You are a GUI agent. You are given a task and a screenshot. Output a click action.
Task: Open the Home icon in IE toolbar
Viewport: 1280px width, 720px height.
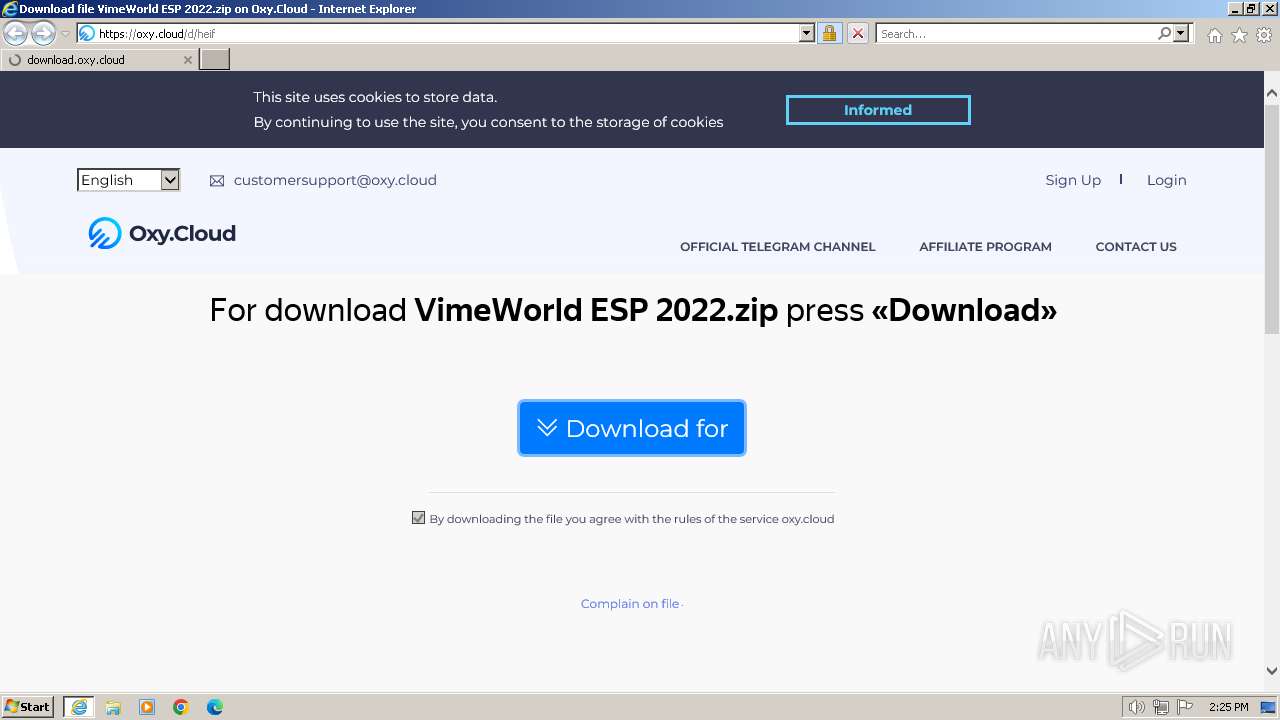coord(1214,35)
